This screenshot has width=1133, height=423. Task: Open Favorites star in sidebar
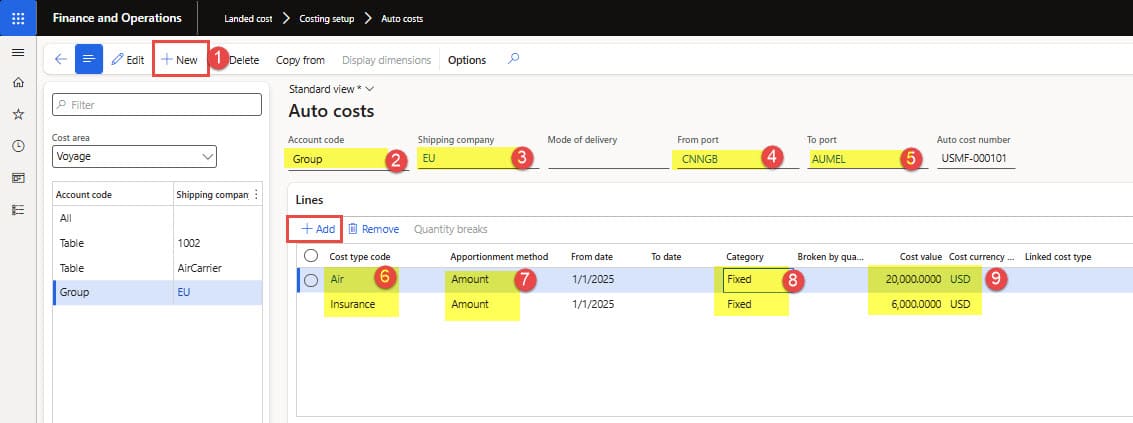[x=18, y=114]
